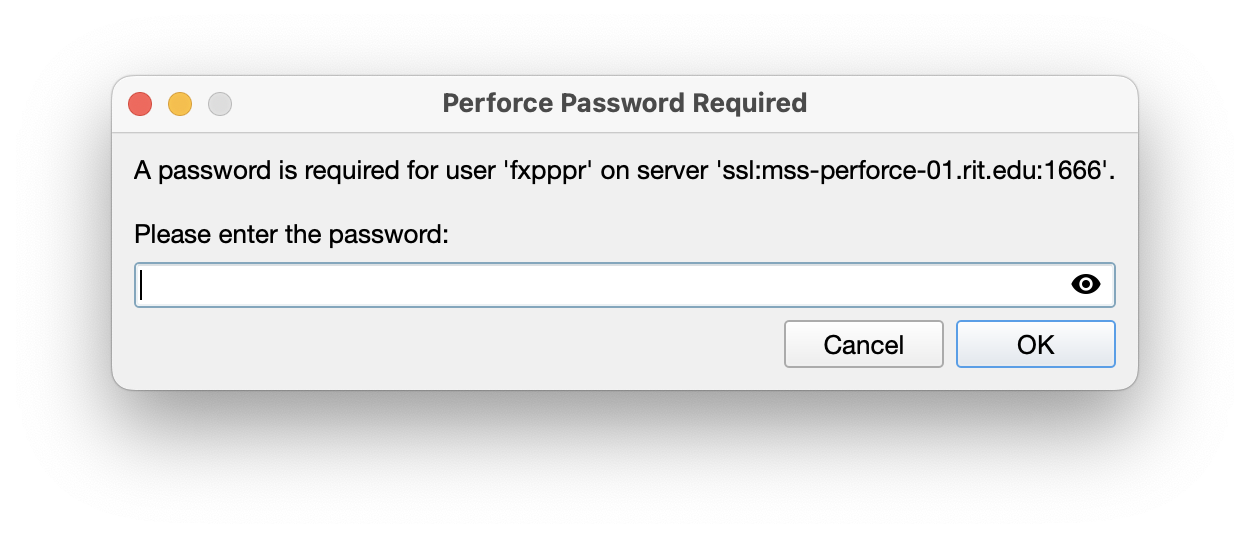Click the 'Please enter the password:' label
Screen dimensions: 1250x538
292,235
